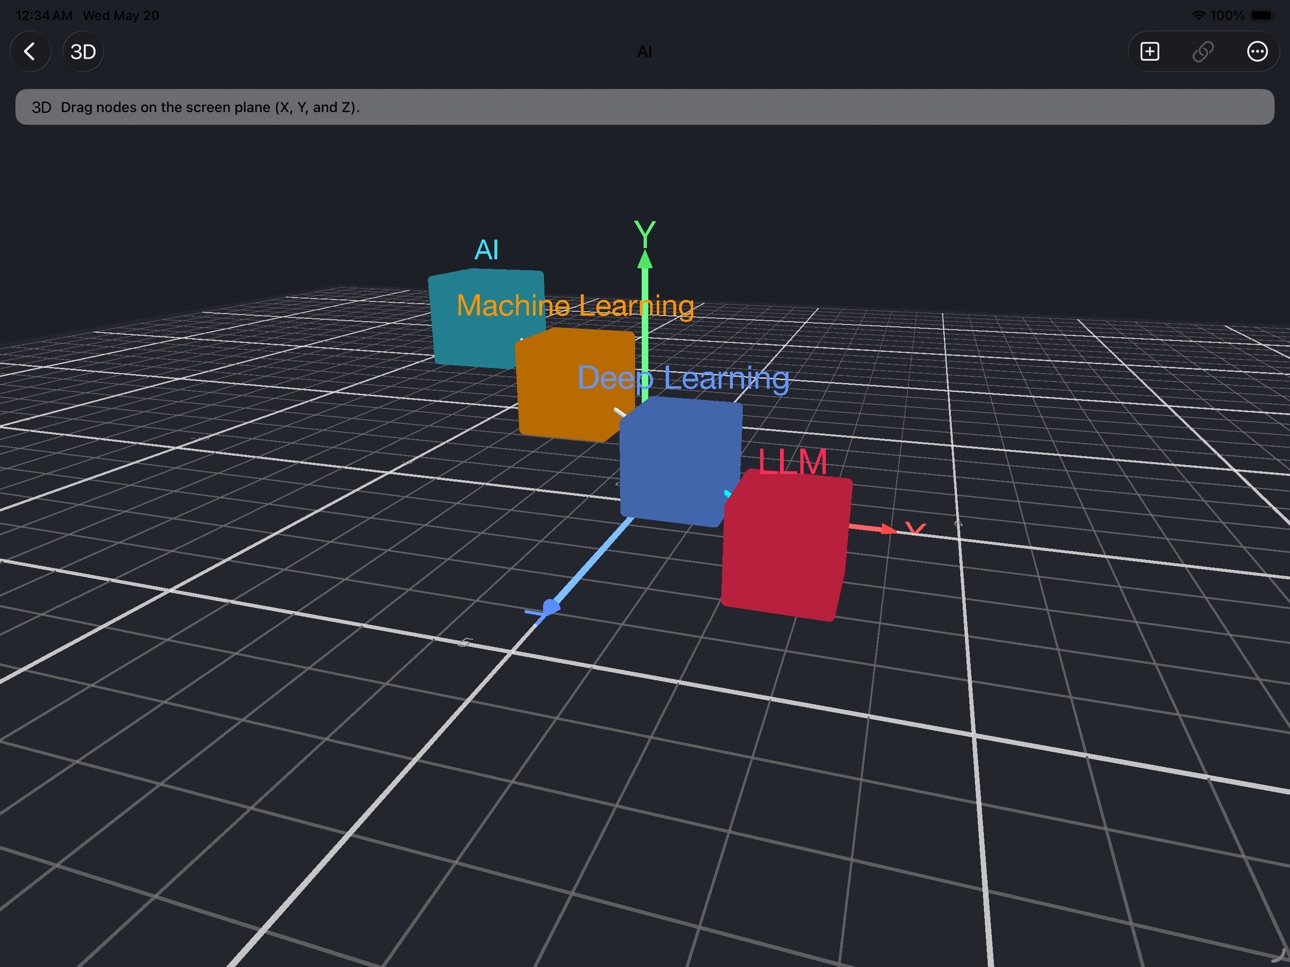Tap the 'AI' node label
Screen dimensions: 1290x967
coord(486,250)
